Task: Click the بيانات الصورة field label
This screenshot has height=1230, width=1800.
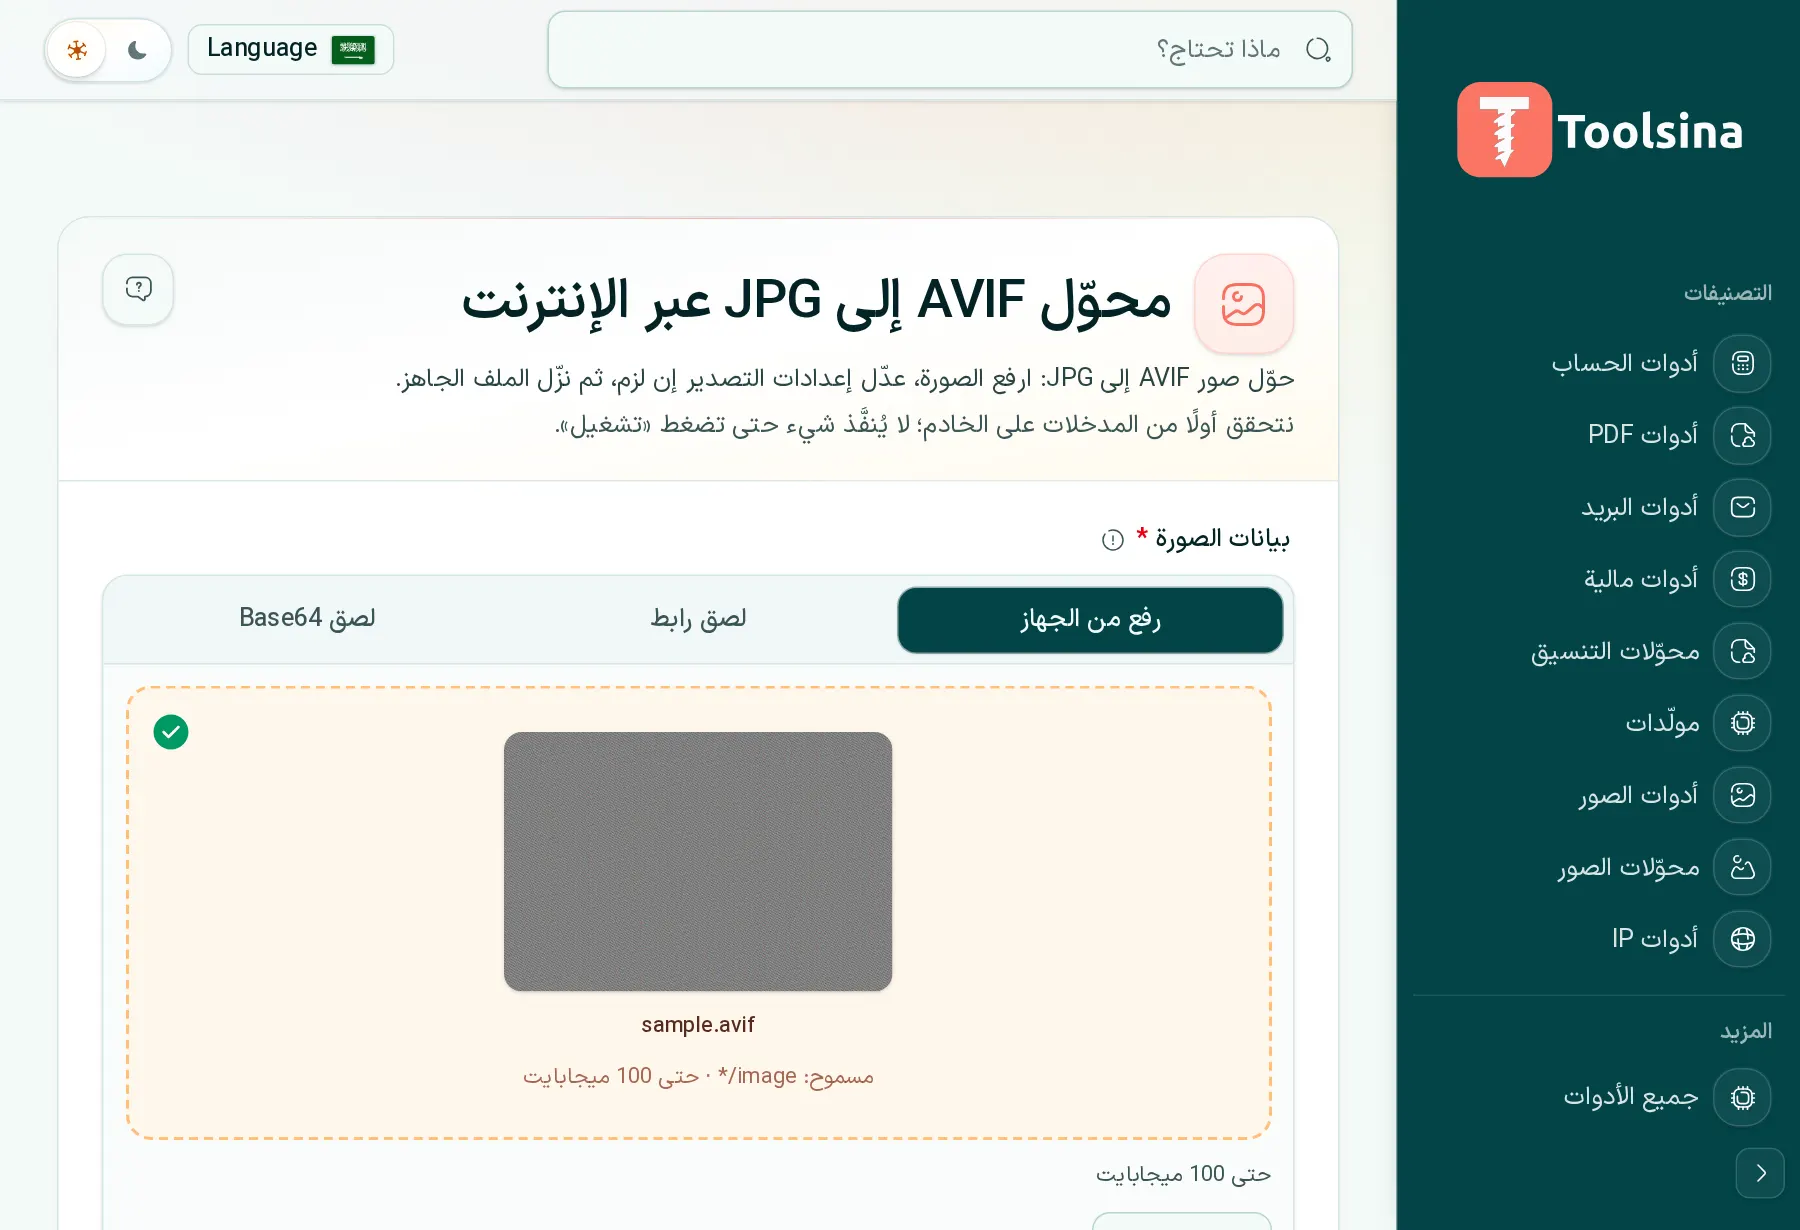Action: [x=1222, y=539]
